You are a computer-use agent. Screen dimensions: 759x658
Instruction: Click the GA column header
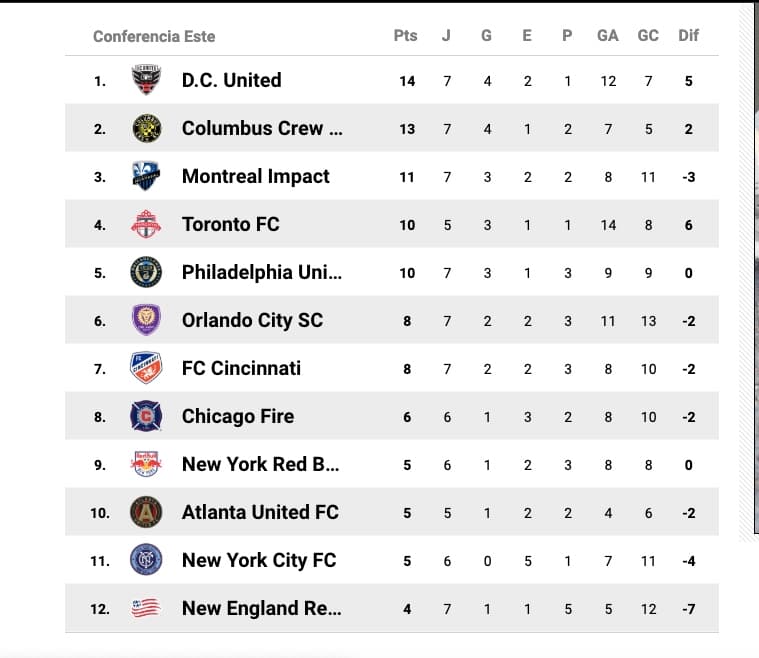608,36
